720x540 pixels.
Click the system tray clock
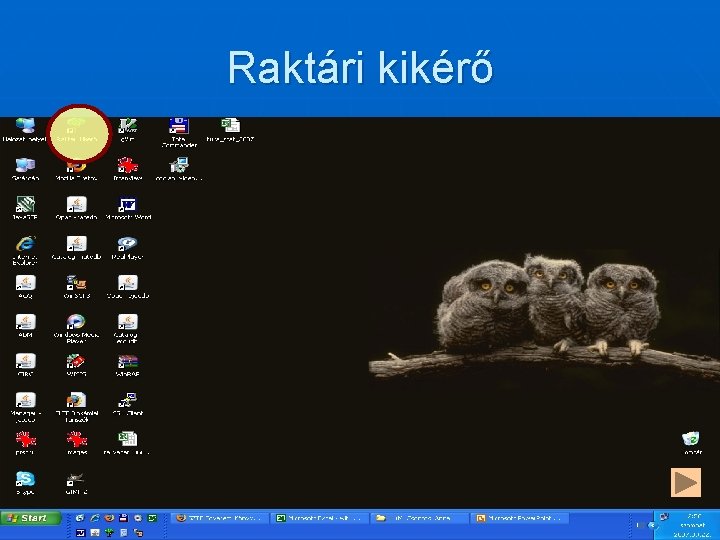pos(693,525)
